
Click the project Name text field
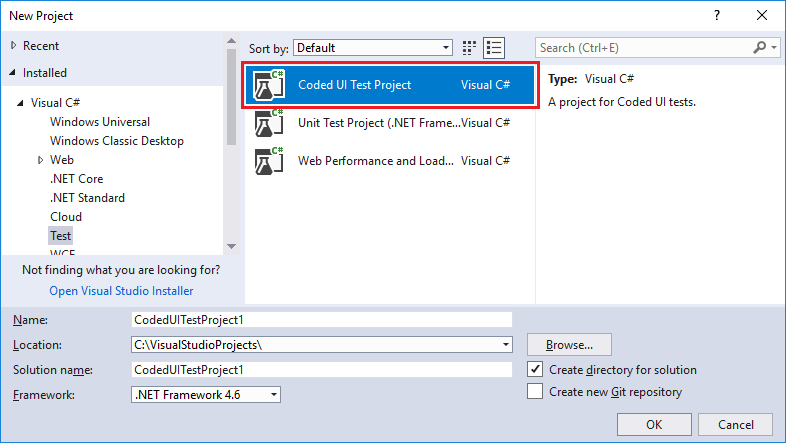321,320
